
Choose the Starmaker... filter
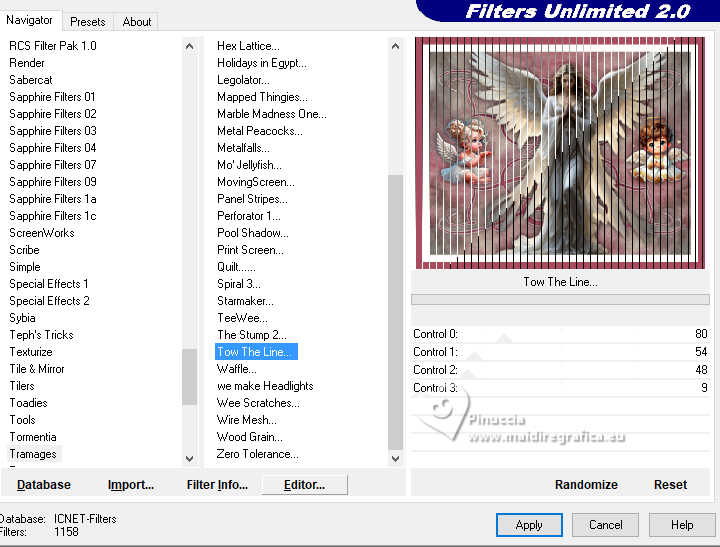coord(245,301)
